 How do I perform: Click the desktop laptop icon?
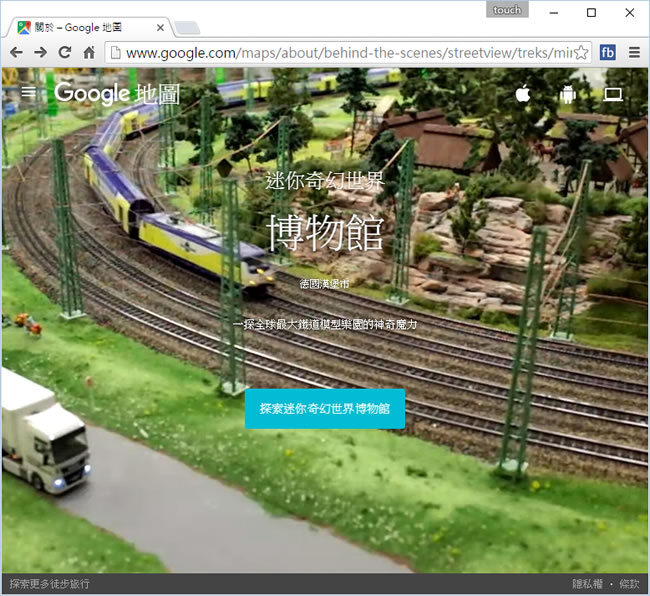coord(613,94)
